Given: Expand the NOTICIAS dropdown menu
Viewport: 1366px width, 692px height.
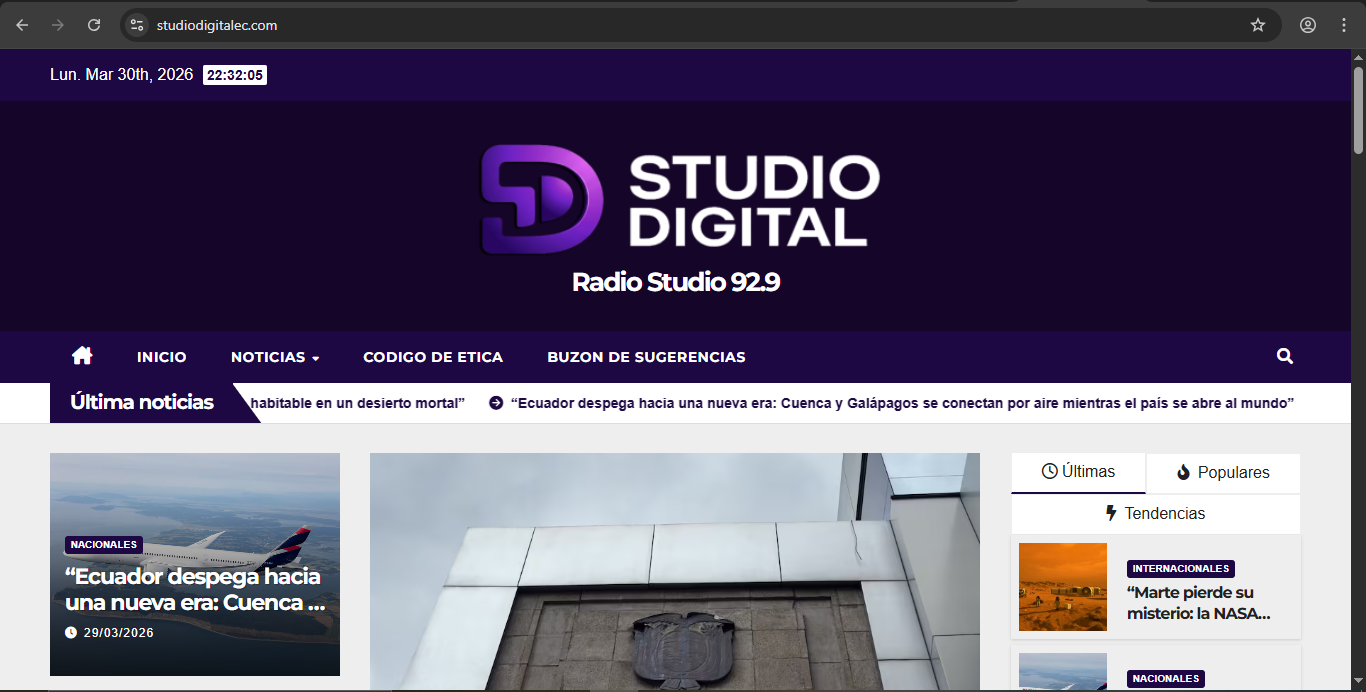Looking at the screenshot, I should click(275, 357).
